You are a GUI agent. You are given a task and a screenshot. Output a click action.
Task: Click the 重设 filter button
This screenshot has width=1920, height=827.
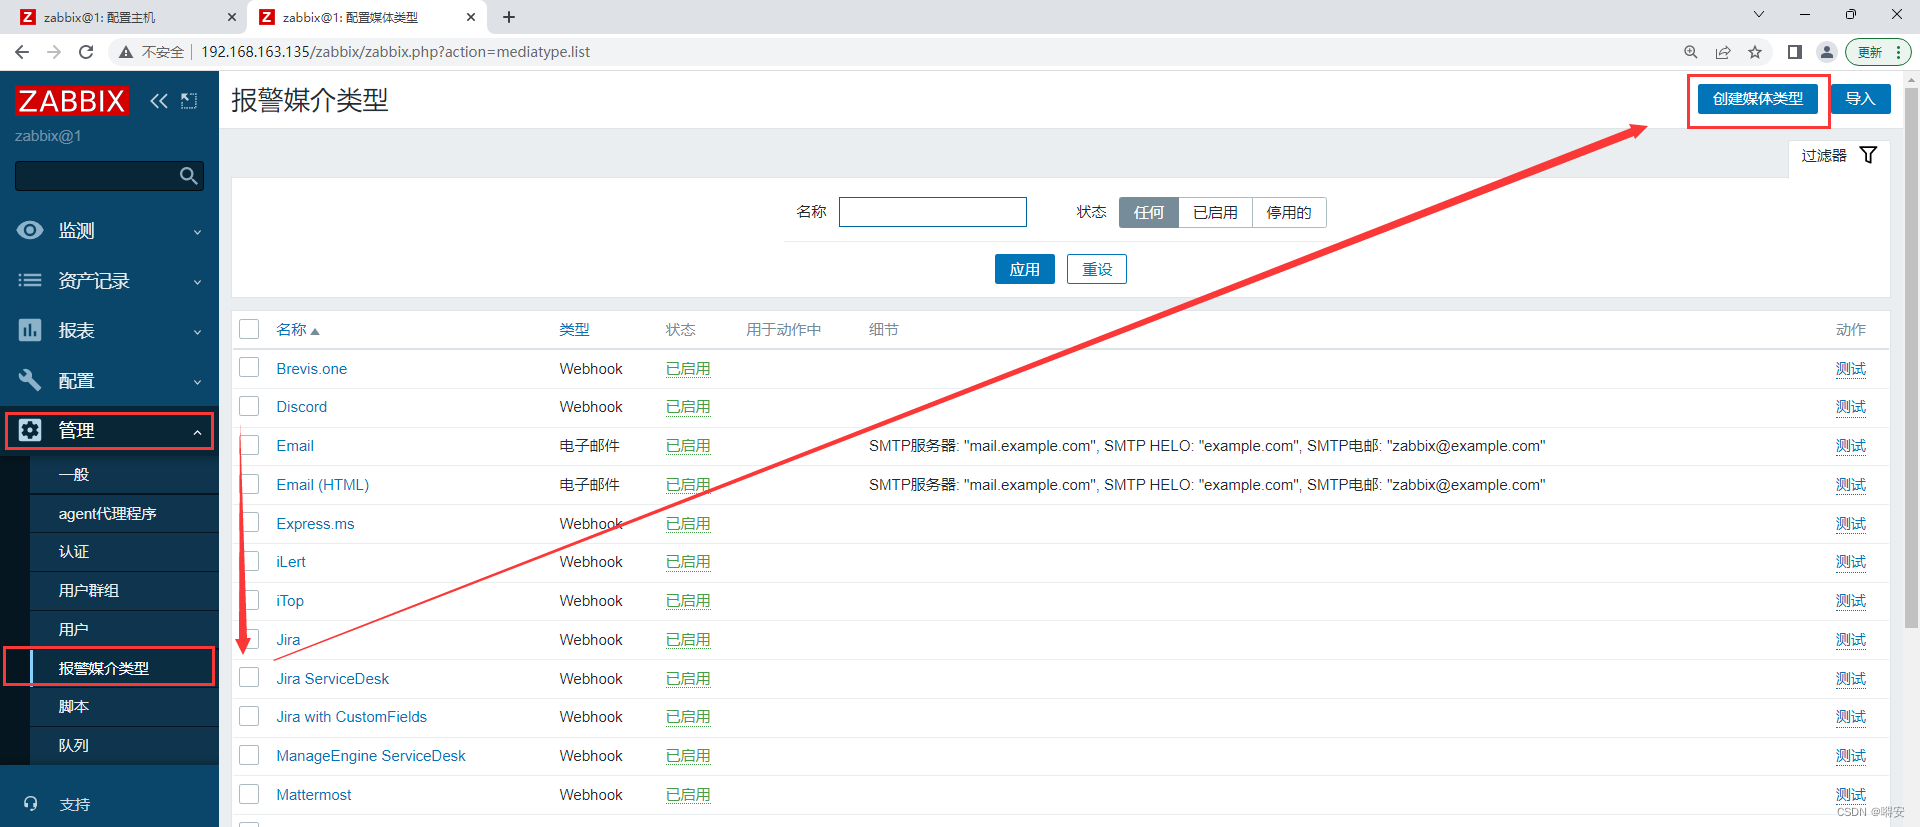point(1097,269)
